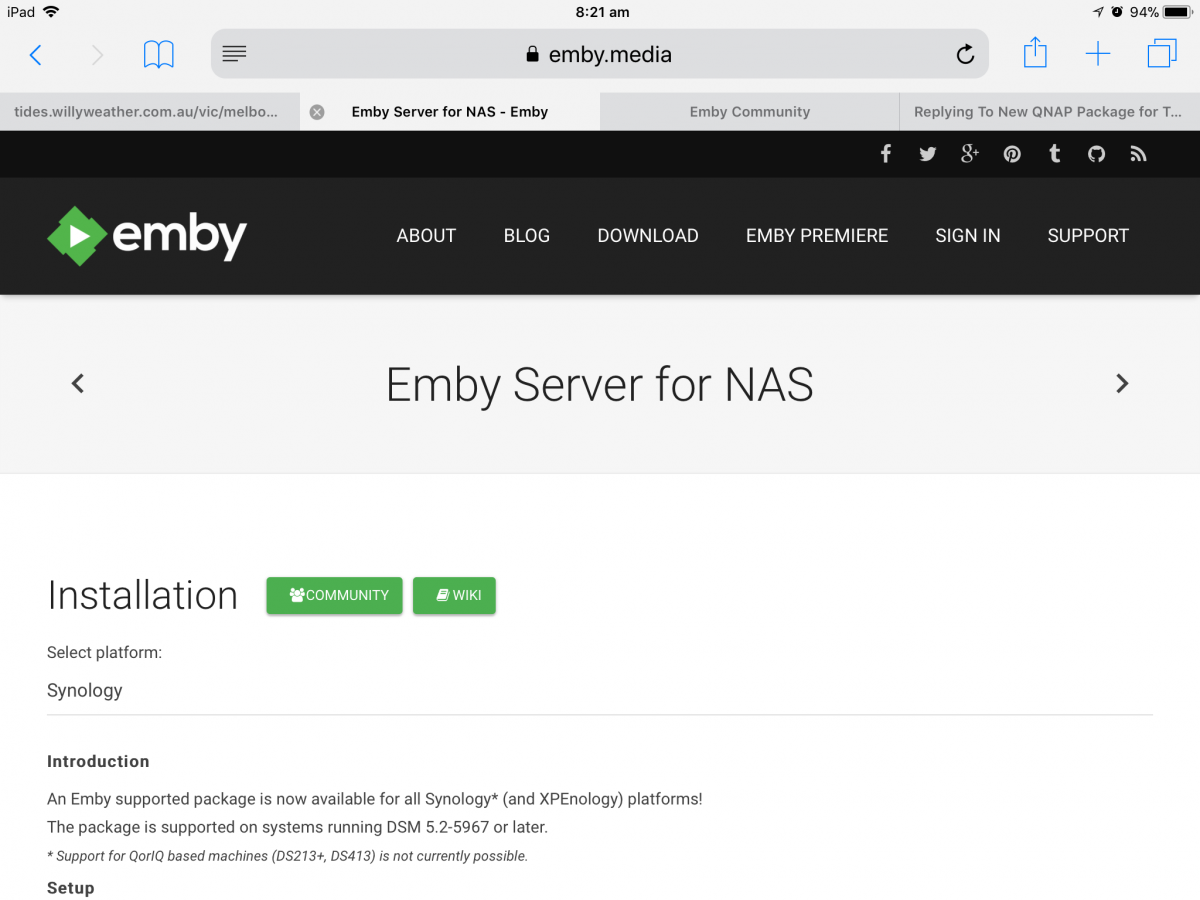Open the EMBY PREMIERE menu item
This screenshot has height=900, width=1200.
tap(817, 236)
